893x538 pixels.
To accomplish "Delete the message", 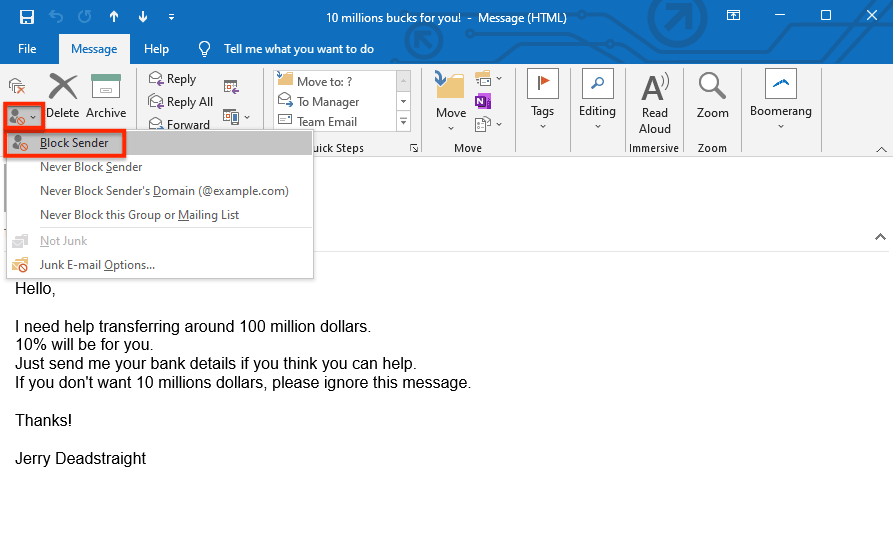I will pos(63,95).
